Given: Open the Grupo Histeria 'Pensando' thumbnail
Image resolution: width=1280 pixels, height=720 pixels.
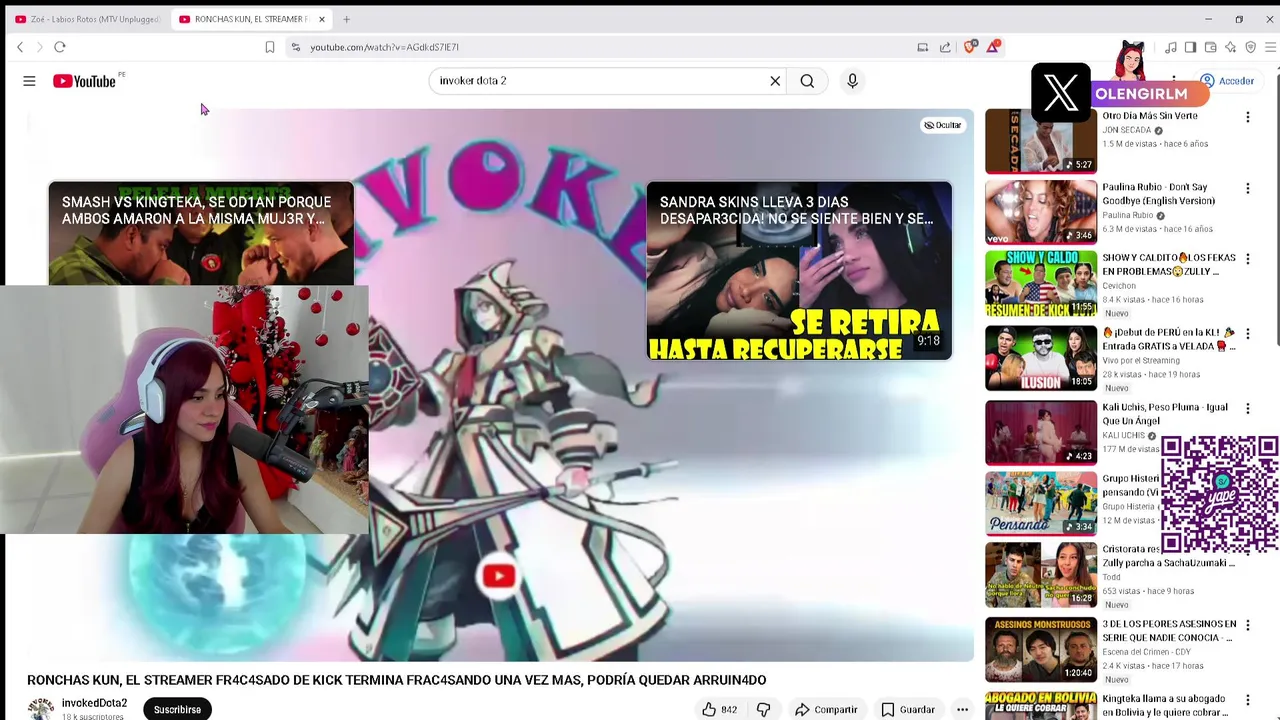Looking at the screenshot, I should [x=1041, y=504].
